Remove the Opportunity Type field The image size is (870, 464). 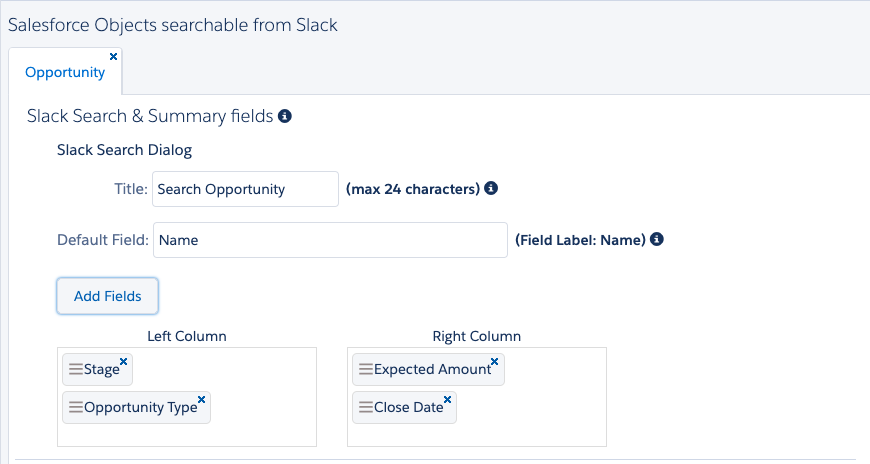tap(202, 399)
